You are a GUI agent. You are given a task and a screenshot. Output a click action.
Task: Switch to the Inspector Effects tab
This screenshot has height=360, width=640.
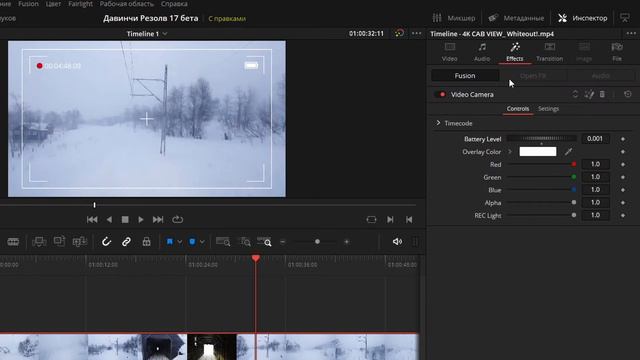tap(515, 52)
